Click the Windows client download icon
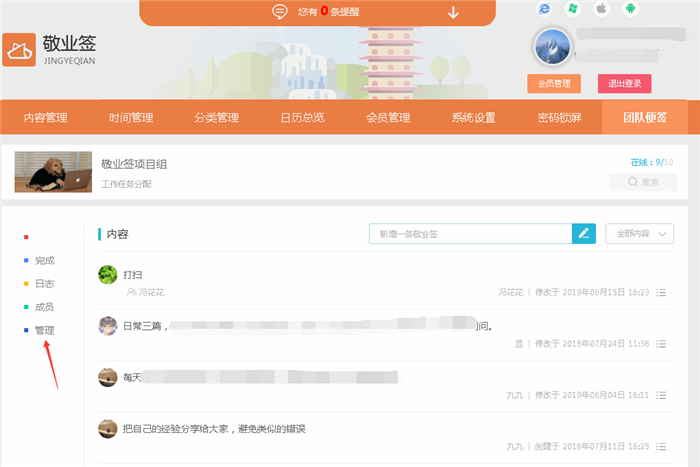This screenshot has width=700, height=467. tap(573, 8)
